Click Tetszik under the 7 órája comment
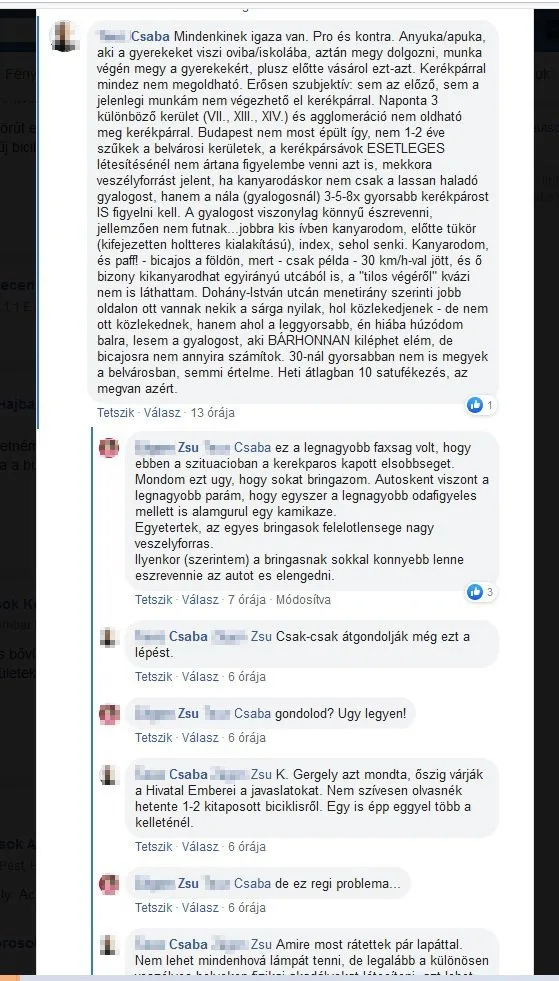This screenshot has height=981, width=559. [x=153, y=600]
